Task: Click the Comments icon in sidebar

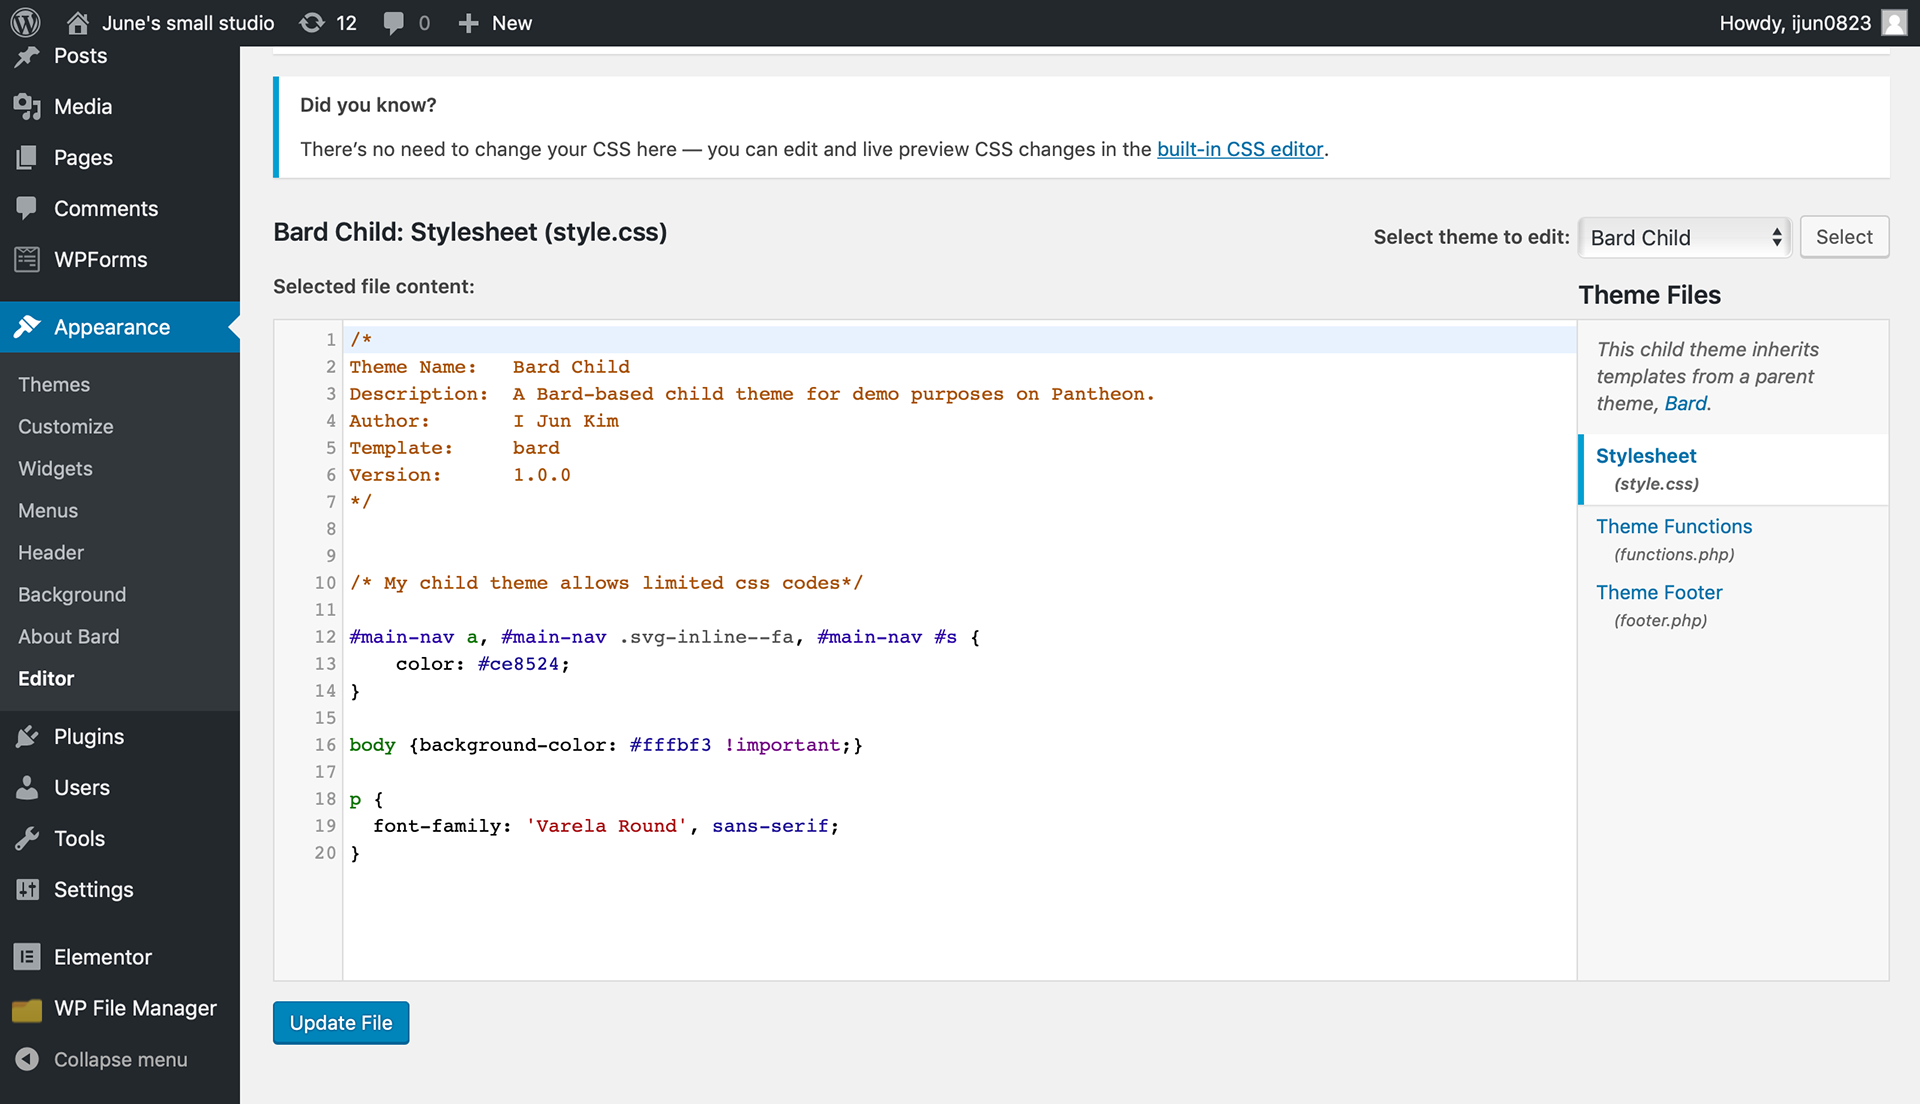Action: pos(27,208)
